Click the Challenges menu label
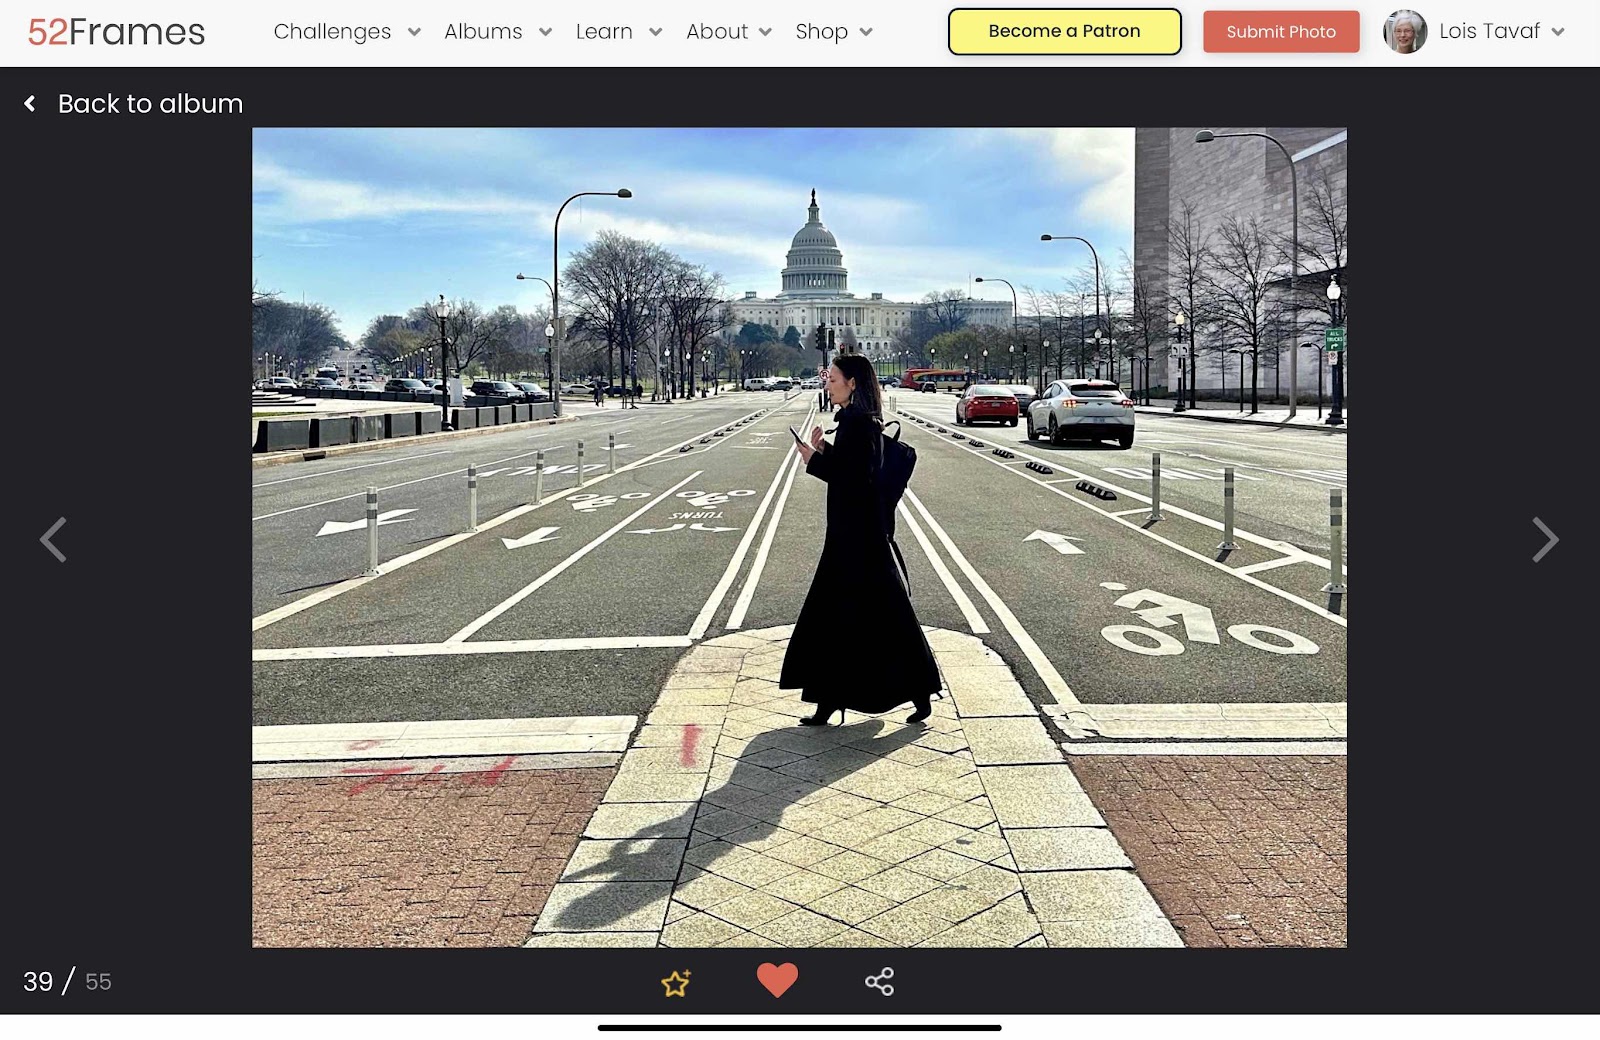The height and width of the screenshot is (1040, 1600). pyautogui.click(x=332, y=31)
